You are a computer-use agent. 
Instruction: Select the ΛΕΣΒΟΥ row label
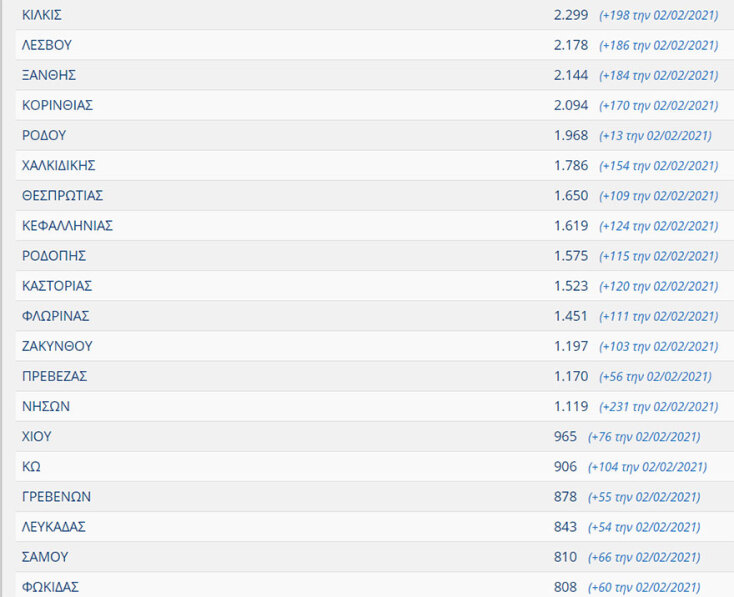[46, 45]
